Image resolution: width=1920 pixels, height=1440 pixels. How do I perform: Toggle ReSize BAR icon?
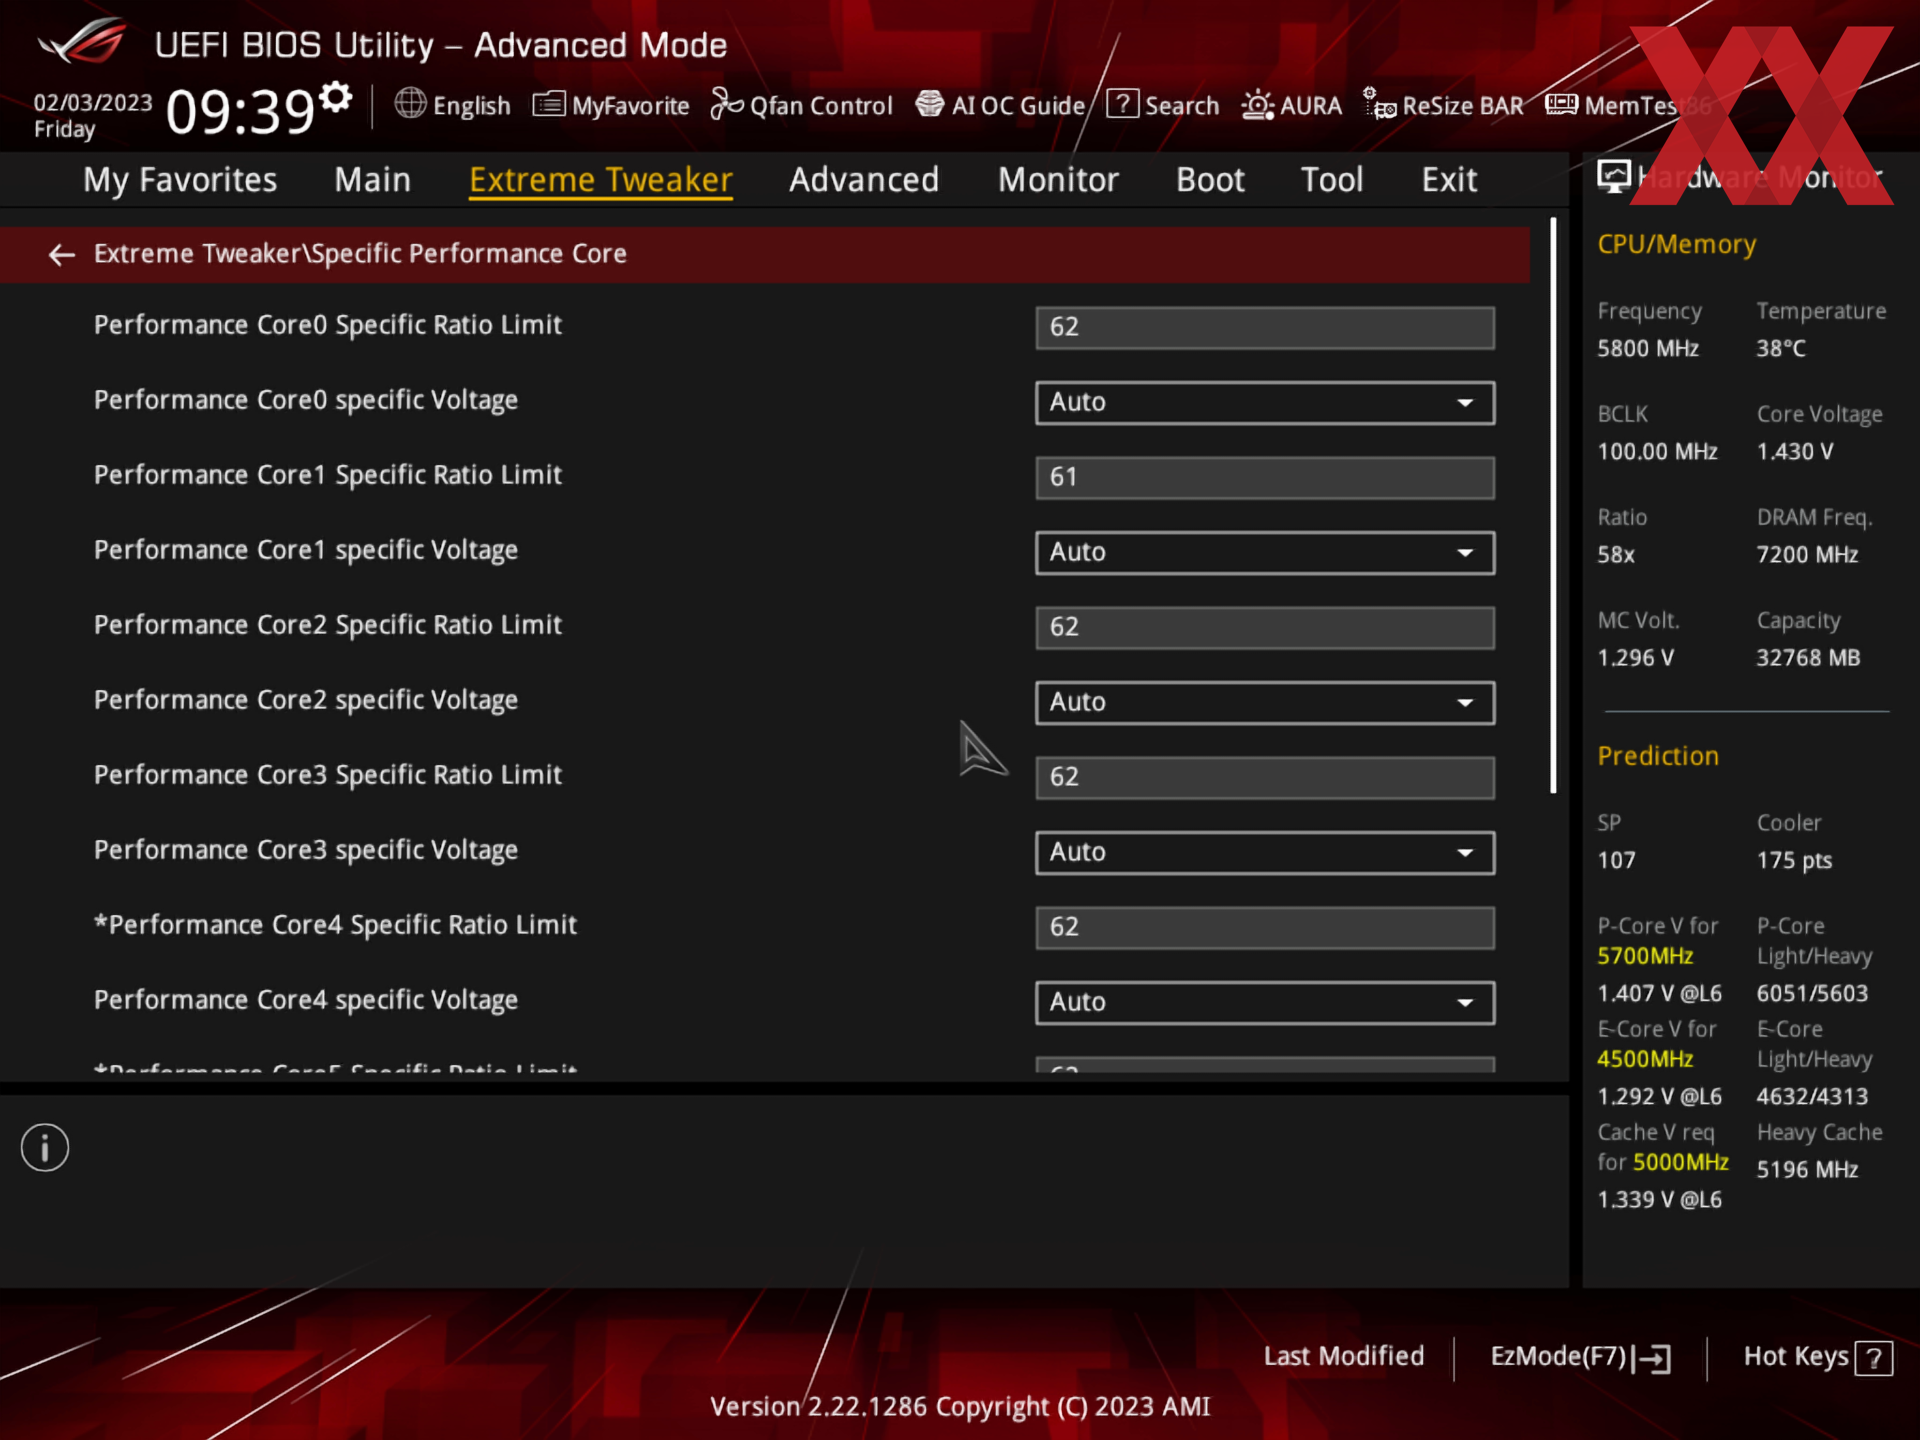(x=1379, y=104)
